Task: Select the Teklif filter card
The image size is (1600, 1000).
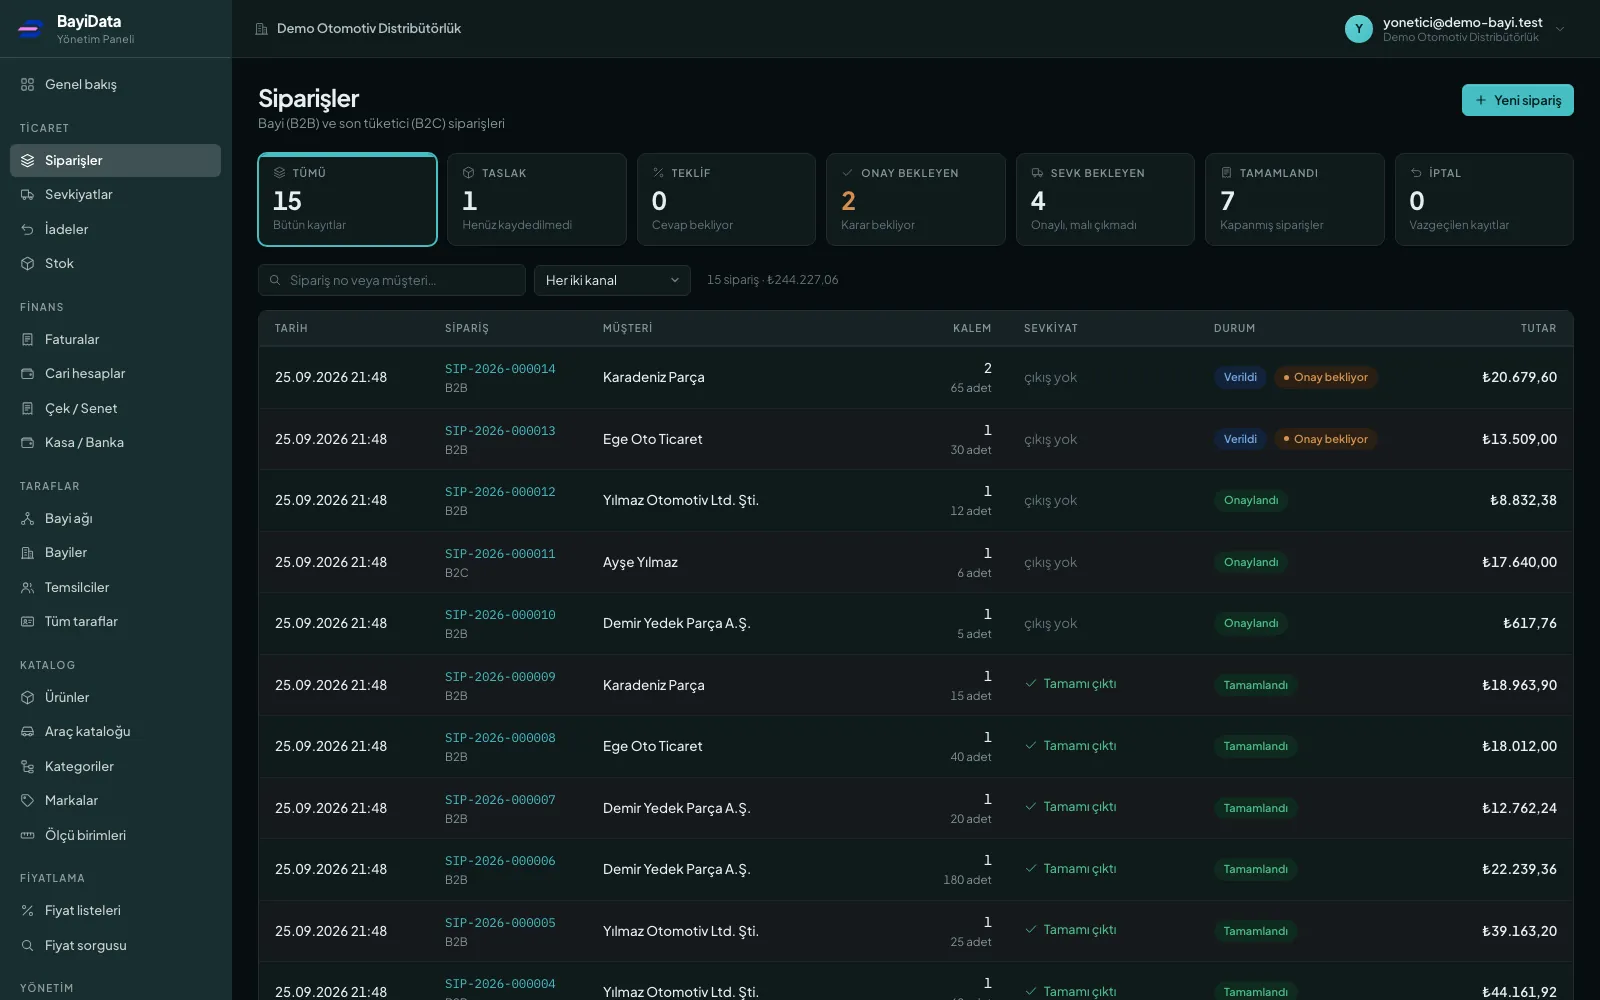Action: (x=726, y=199)
